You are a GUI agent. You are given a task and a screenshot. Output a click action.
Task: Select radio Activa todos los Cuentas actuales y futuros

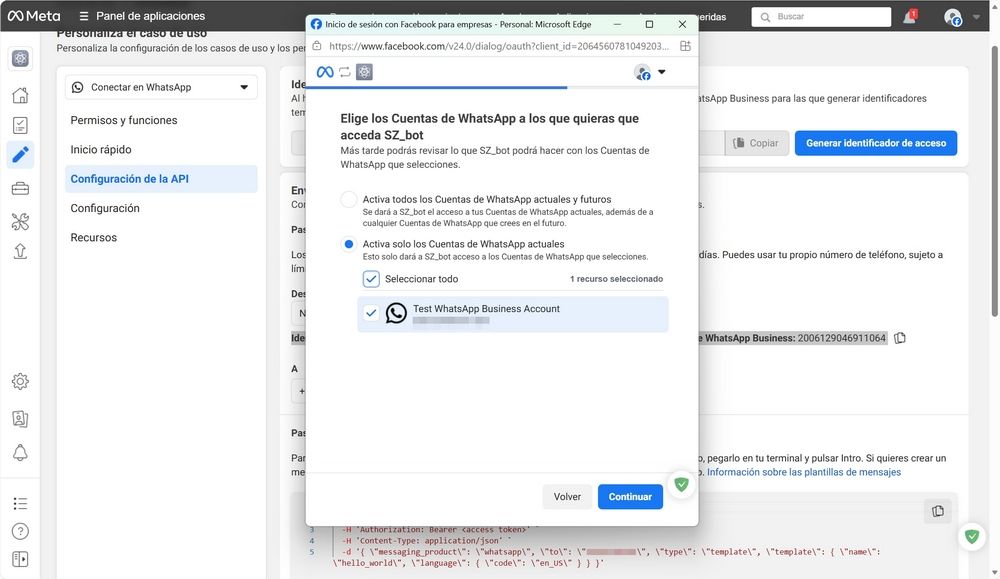click(x=349, y=199)
